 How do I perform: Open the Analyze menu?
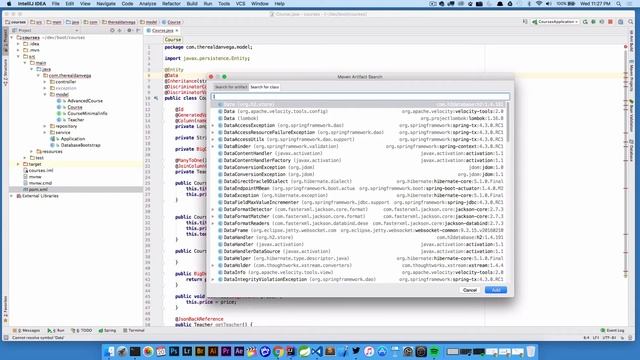(x=147, y=4)
